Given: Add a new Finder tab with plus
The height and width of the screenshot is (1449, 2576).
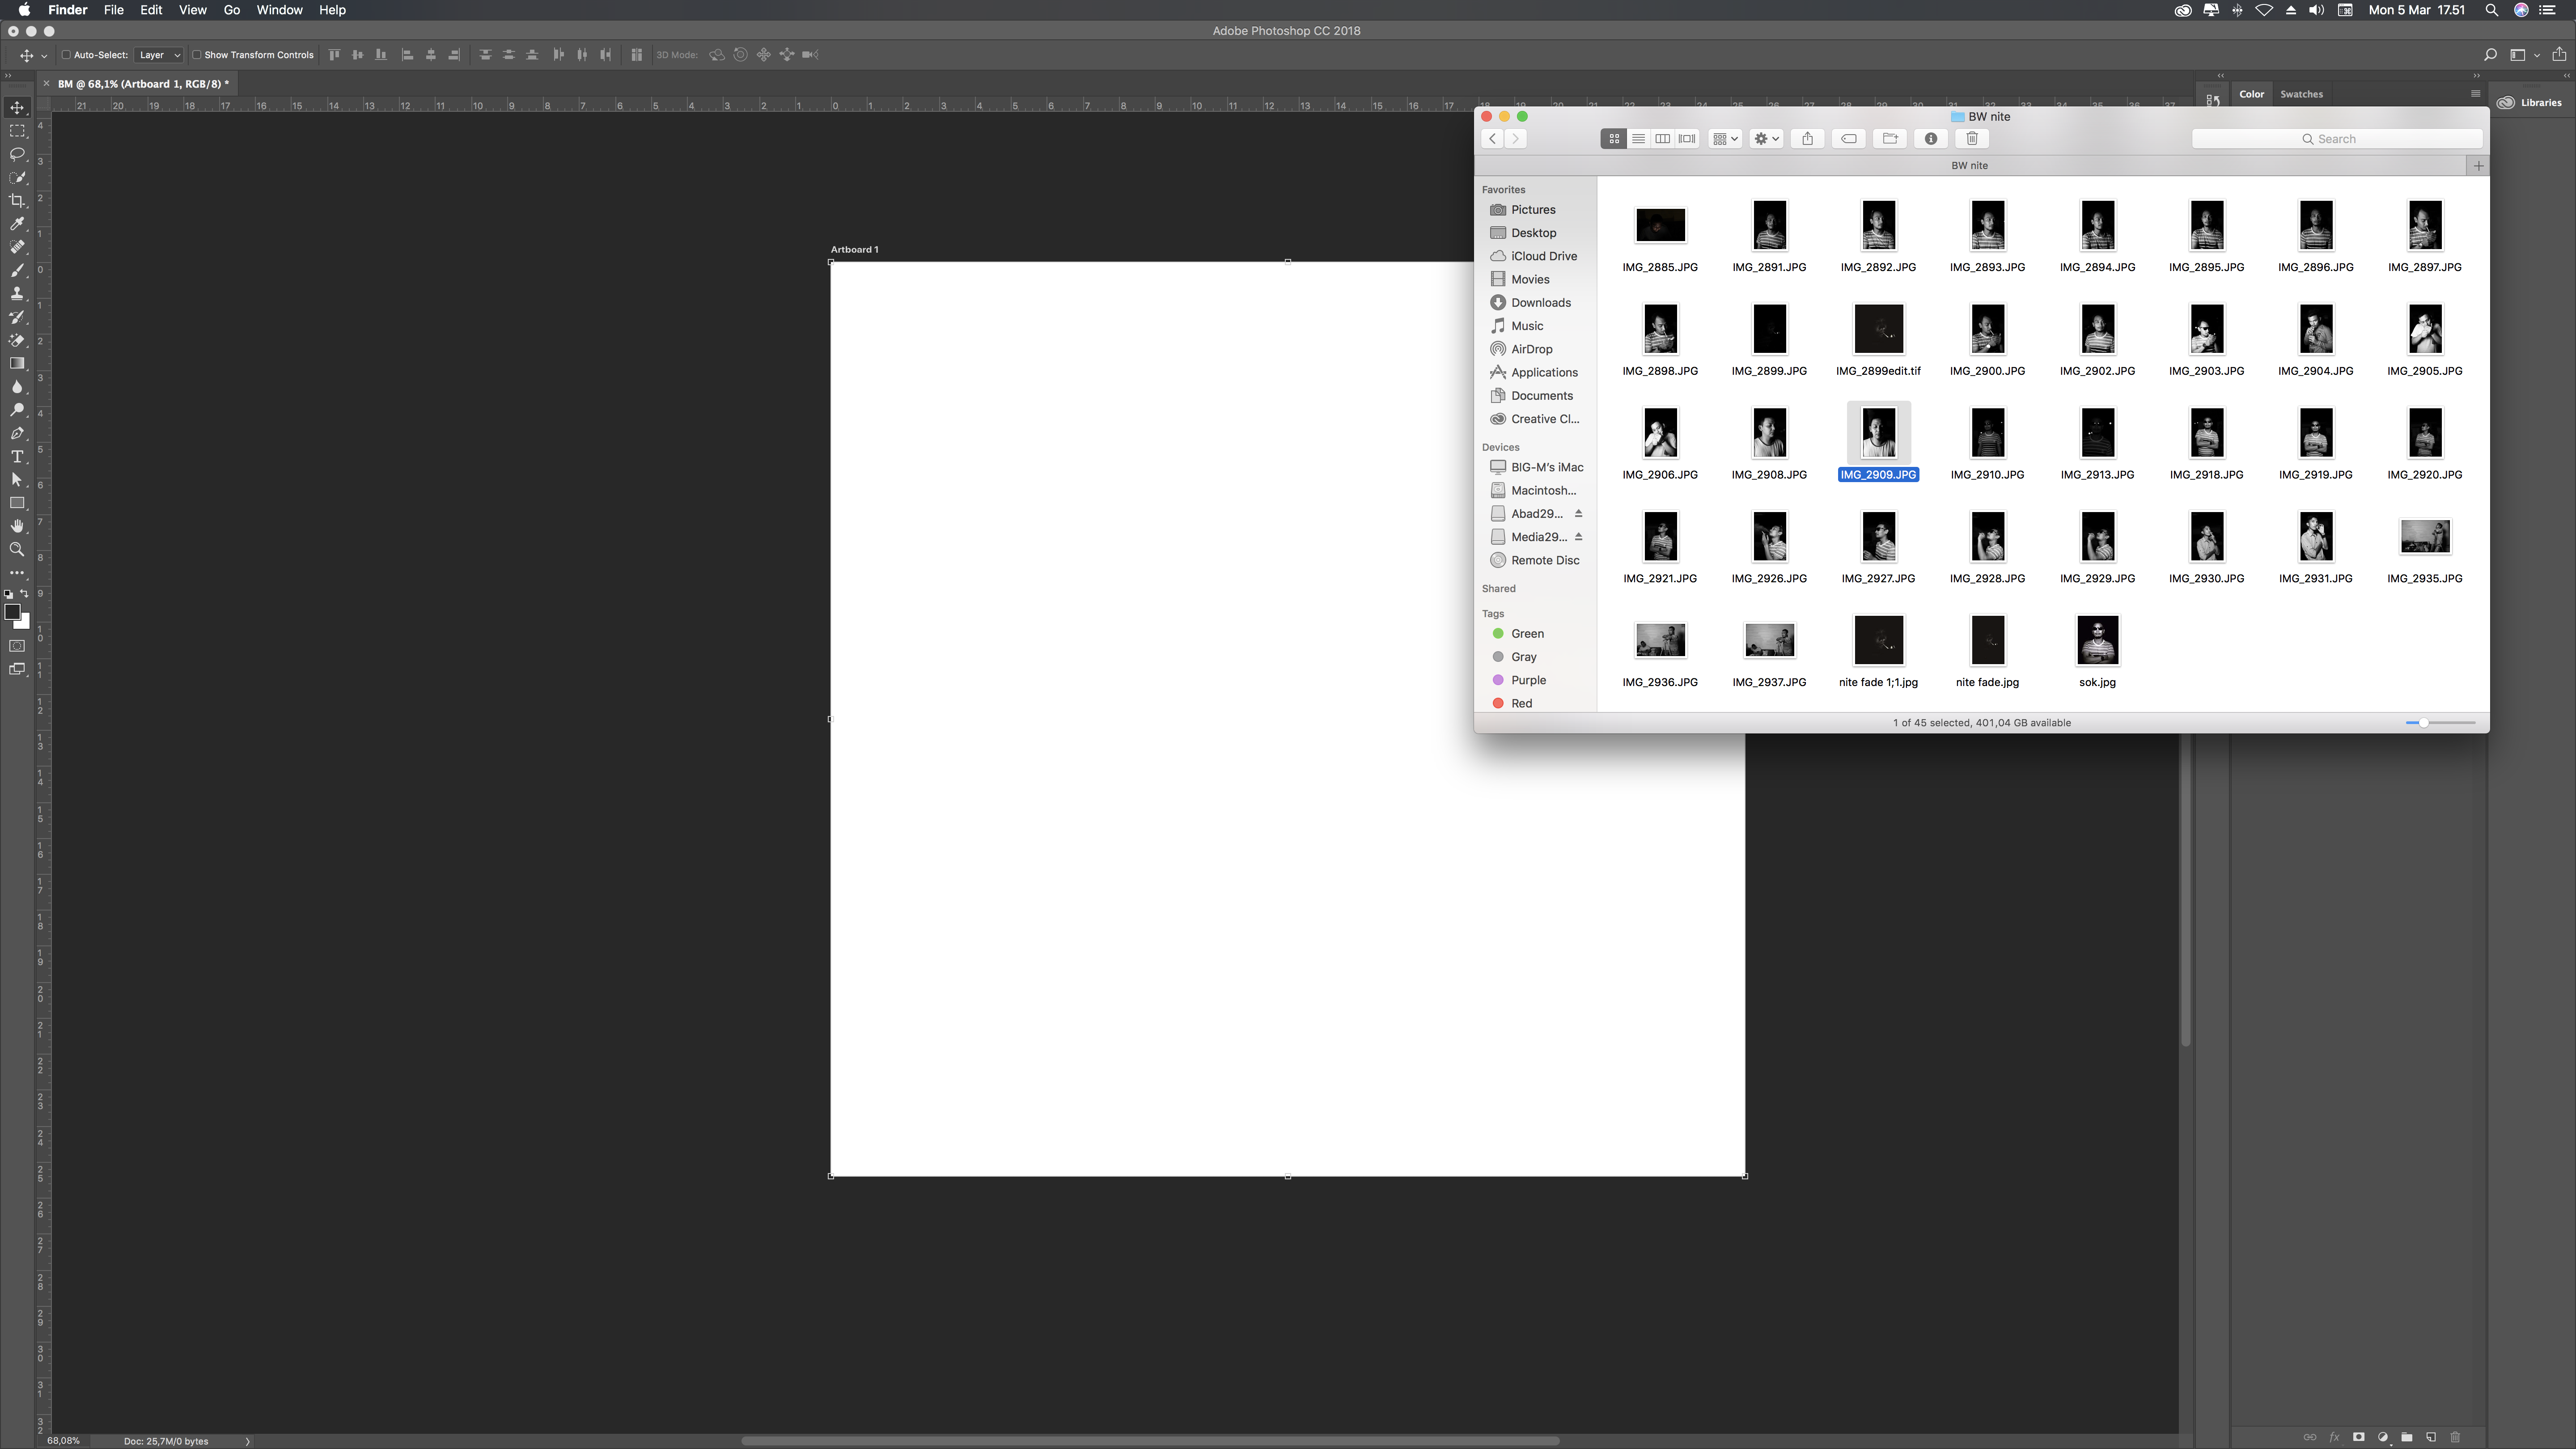Looking at the screenshot, I should (x=2478, y=166).
